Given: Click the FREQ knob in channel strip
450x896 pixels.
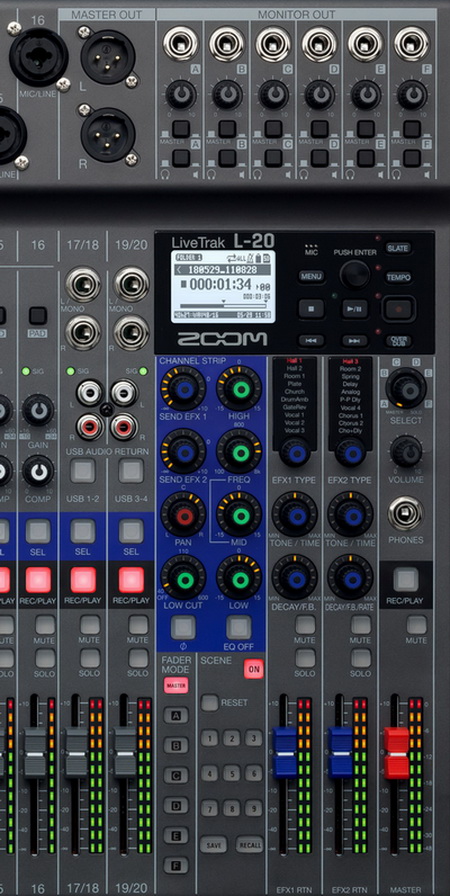Looking at the screenshot, I should point(240,451).
